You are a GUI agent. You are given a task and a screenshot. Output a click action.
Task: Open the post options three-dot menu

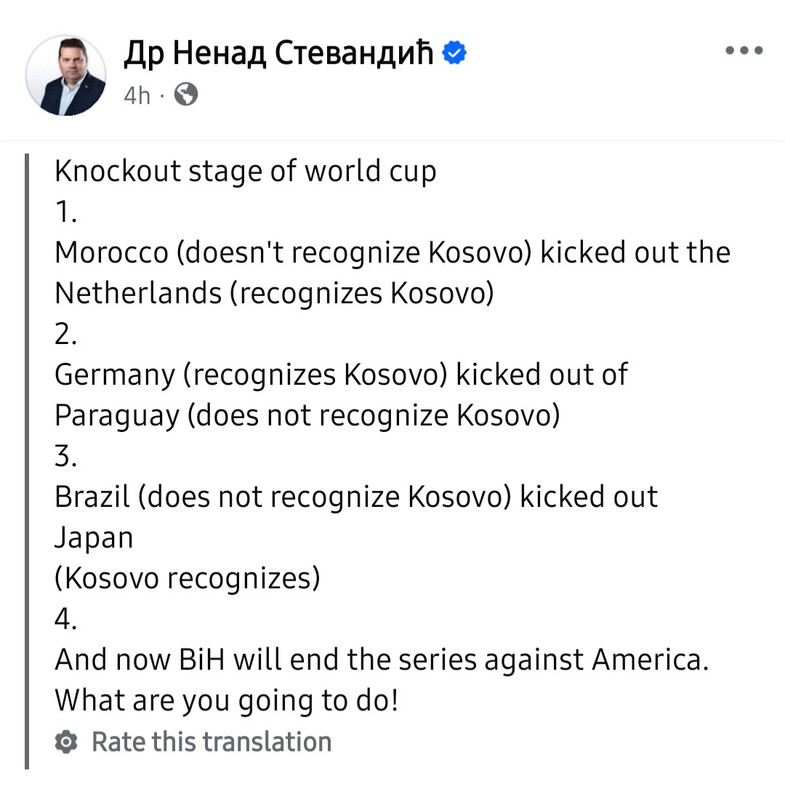pyautogui.click(x=744, y=50)
